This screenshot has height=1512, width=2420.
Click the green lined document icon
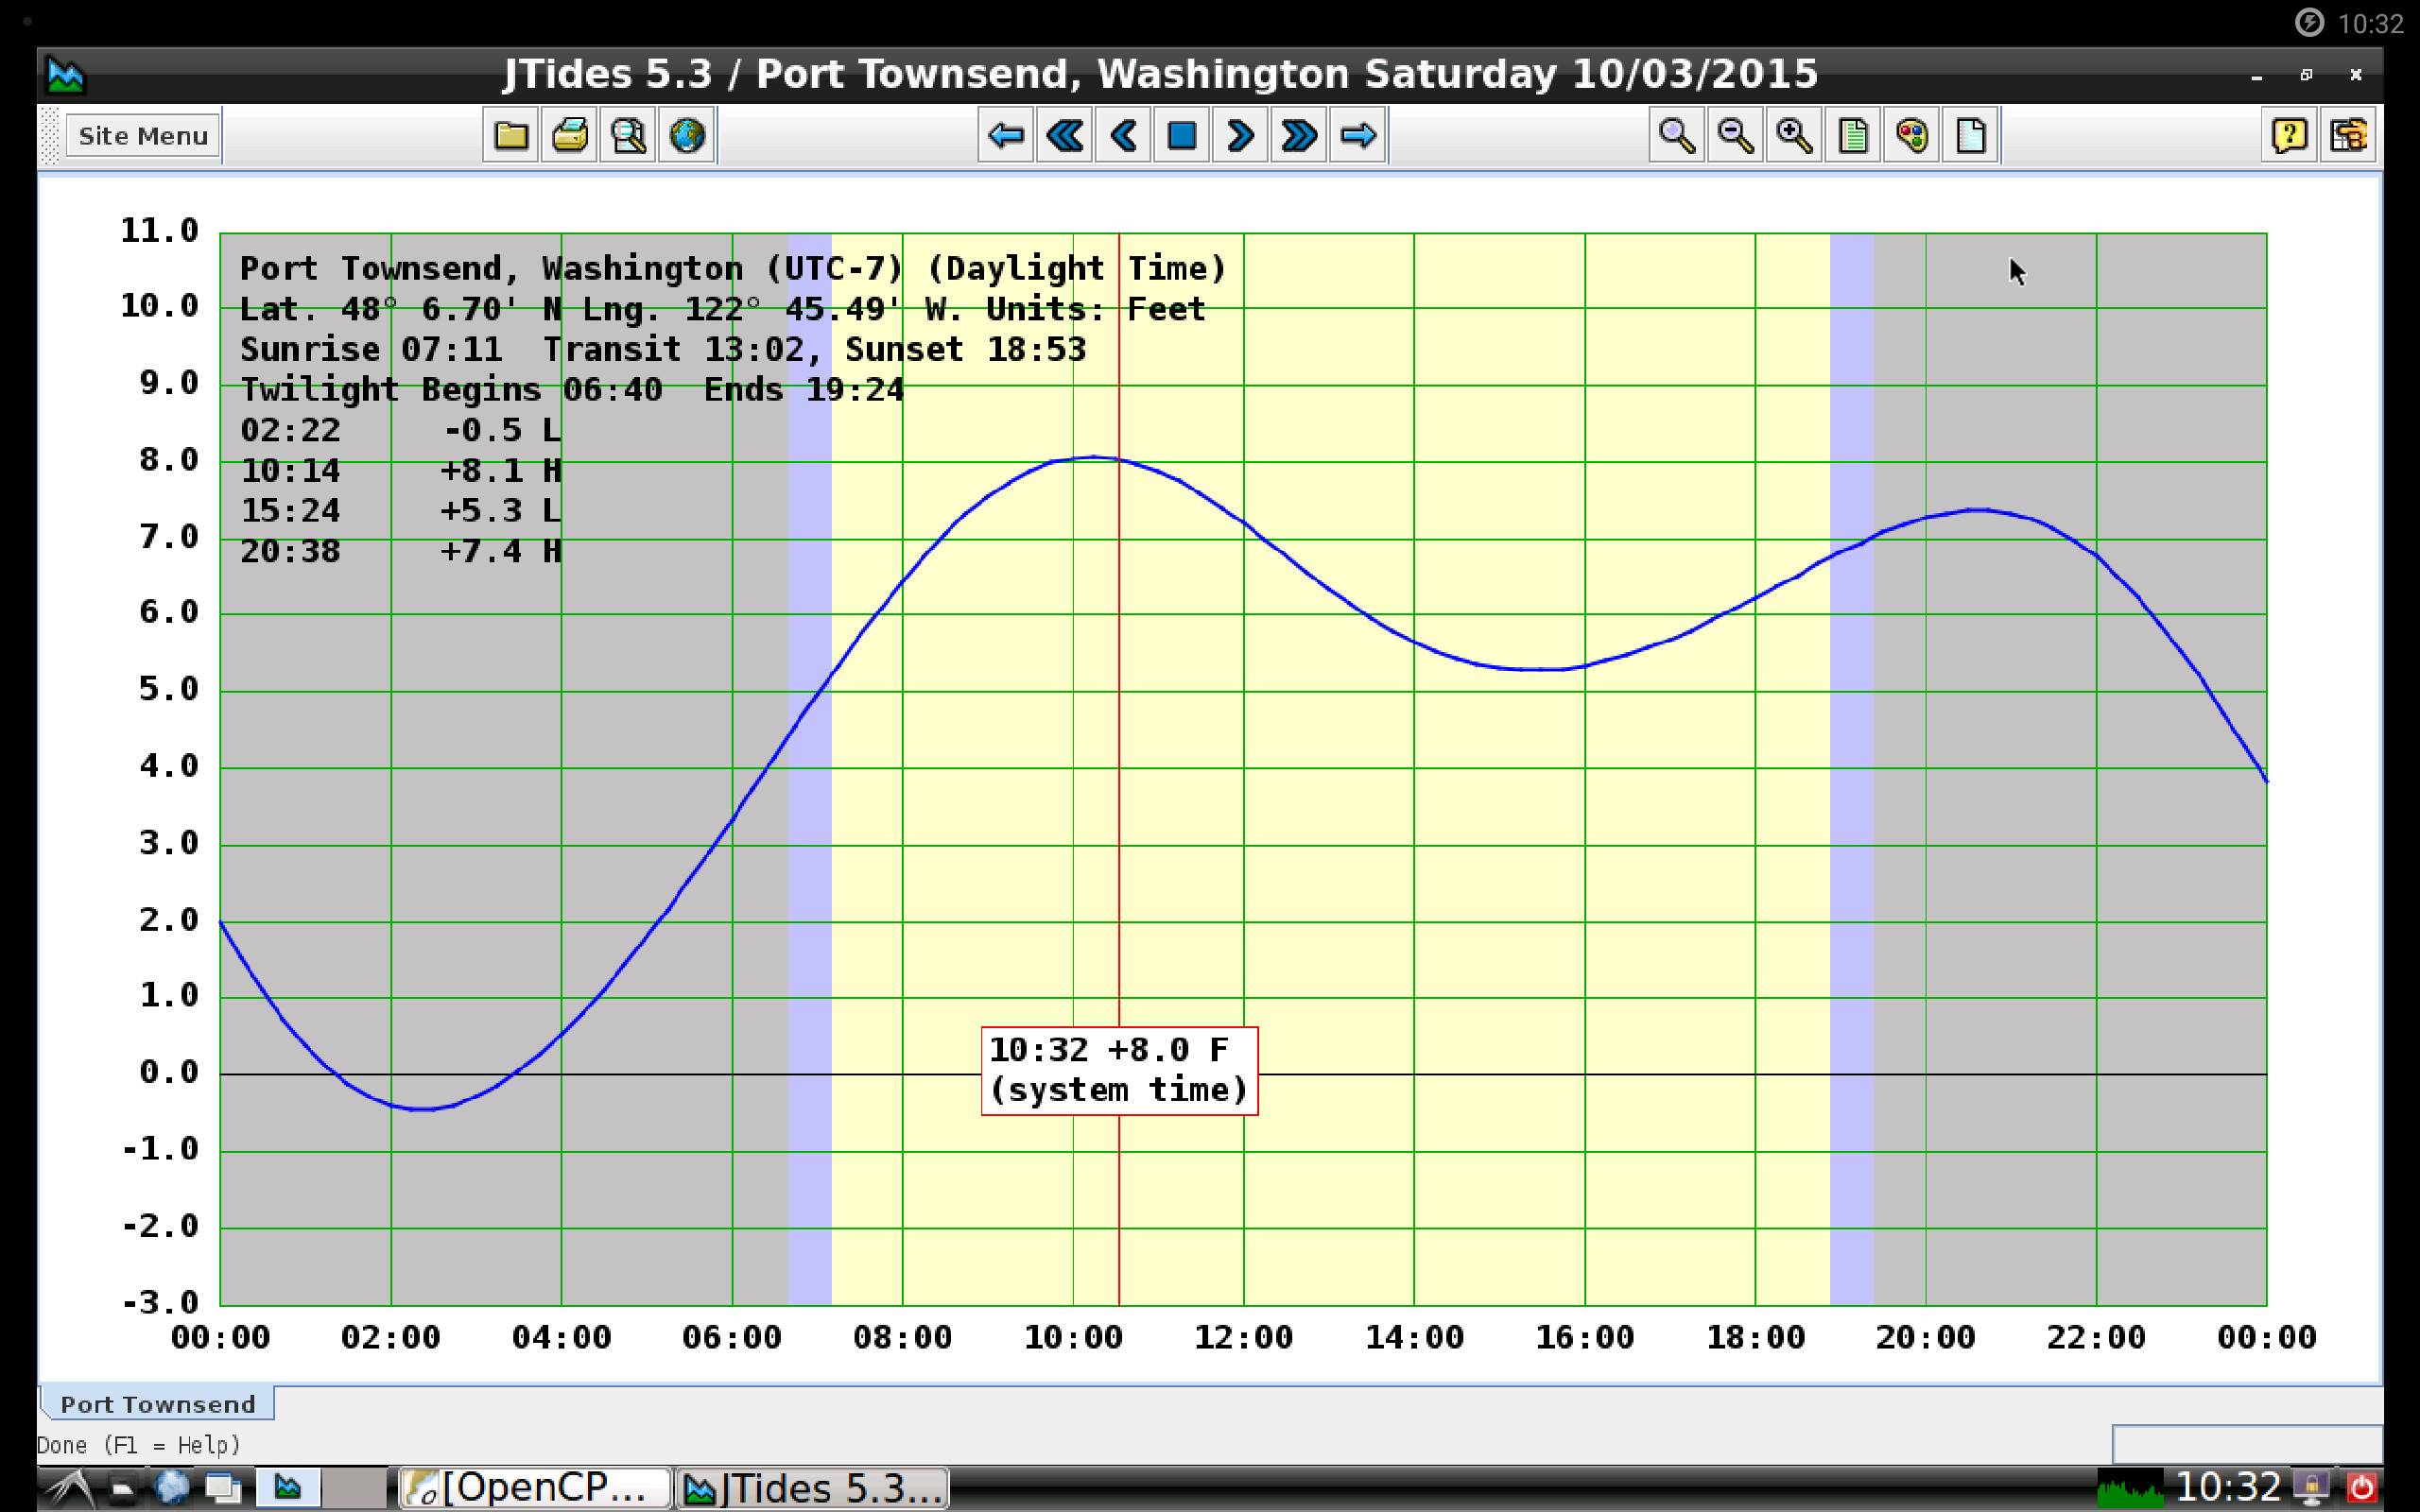pyautogui.click(x=1853, y=135)
